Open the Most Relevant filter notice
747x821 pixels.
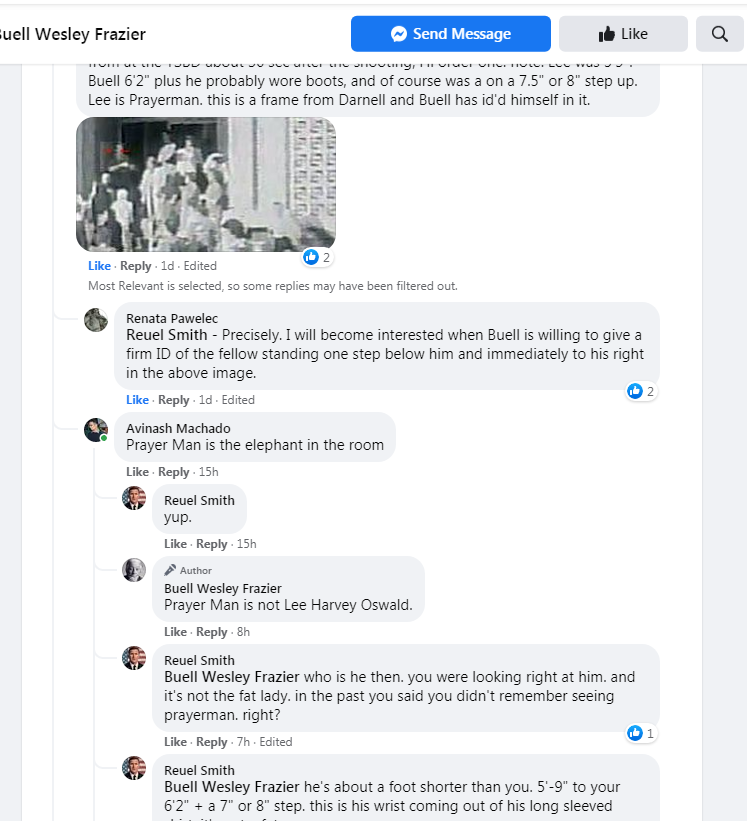pyautogui.click(x=273, y=286)
